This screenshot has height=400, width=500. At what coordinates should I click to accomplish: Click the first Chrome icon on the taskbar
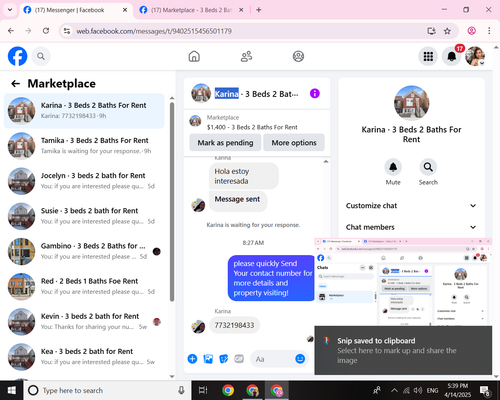coord(228,390)
